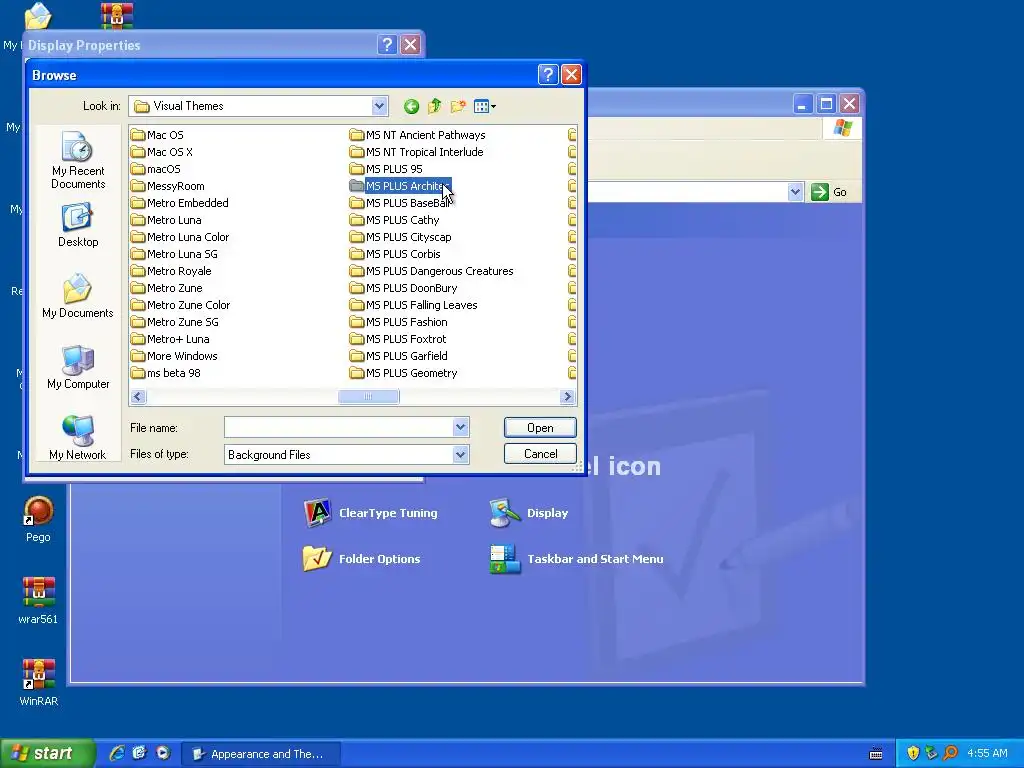
Task: Select the MS PLUS DoonBury folder
Action: click(x=404, y=288)
